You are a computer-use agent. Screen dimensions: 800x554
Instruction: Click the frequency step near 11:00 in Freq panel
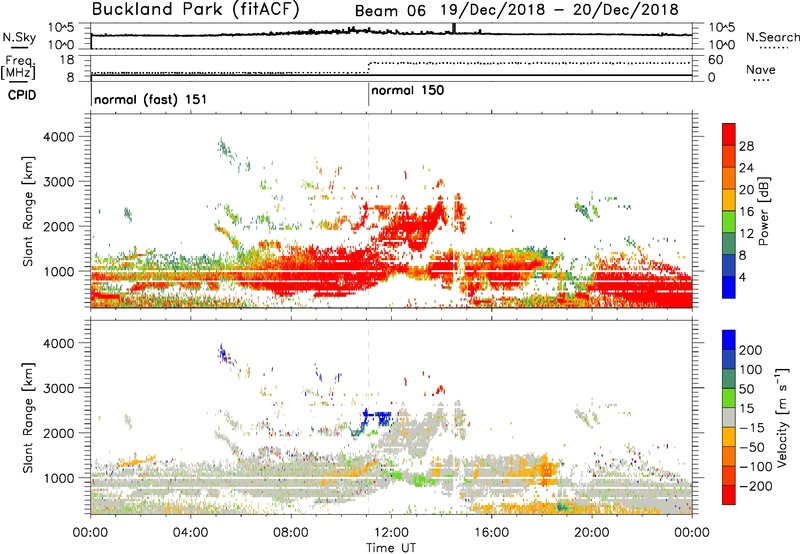coord(368,67)
